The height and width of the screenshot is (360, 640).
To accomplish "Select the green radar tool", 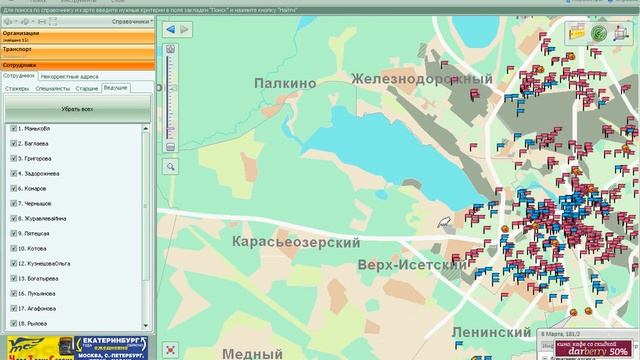I will (599, 33).
